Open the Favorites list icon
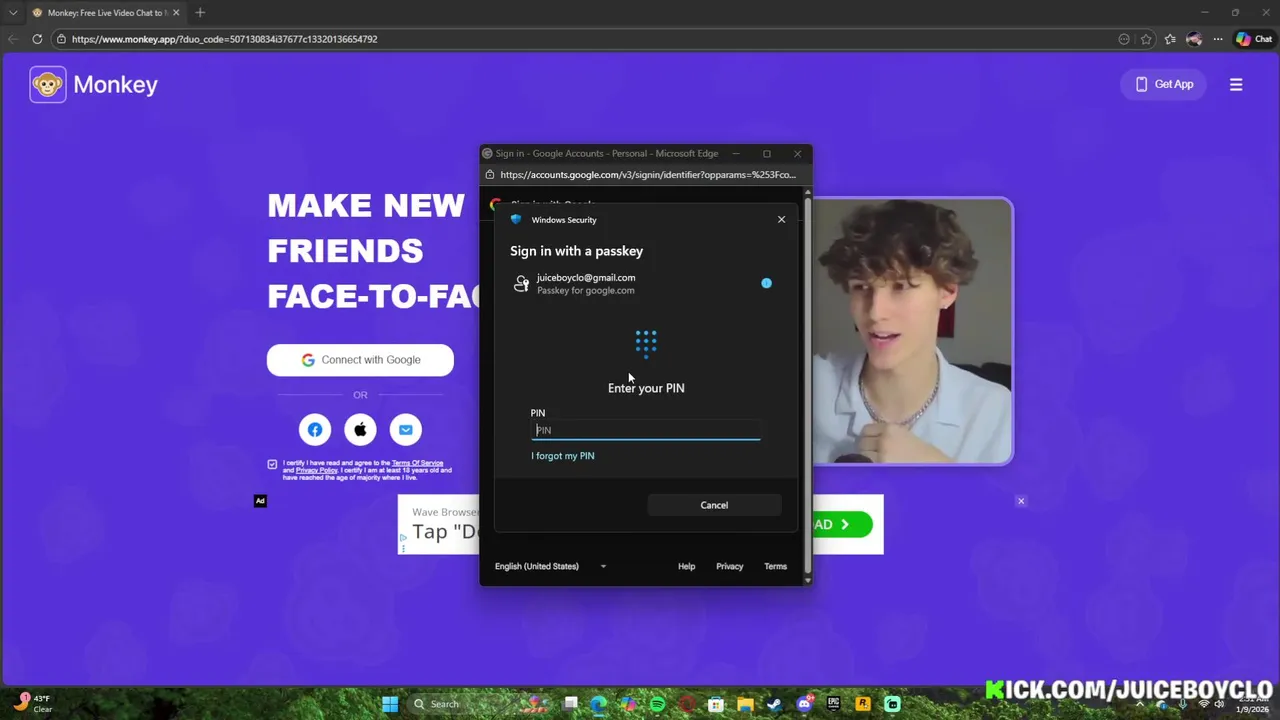The width and height of the screenshot is (1280, 720). [1170, 39]
